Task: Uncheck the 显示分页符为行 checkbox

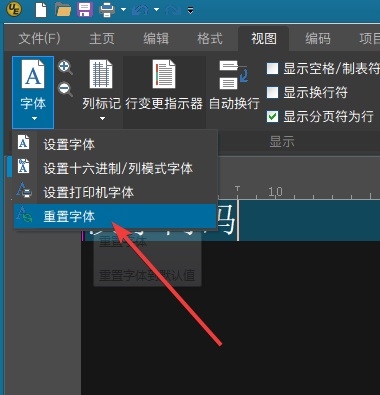Action: point(272,116)
